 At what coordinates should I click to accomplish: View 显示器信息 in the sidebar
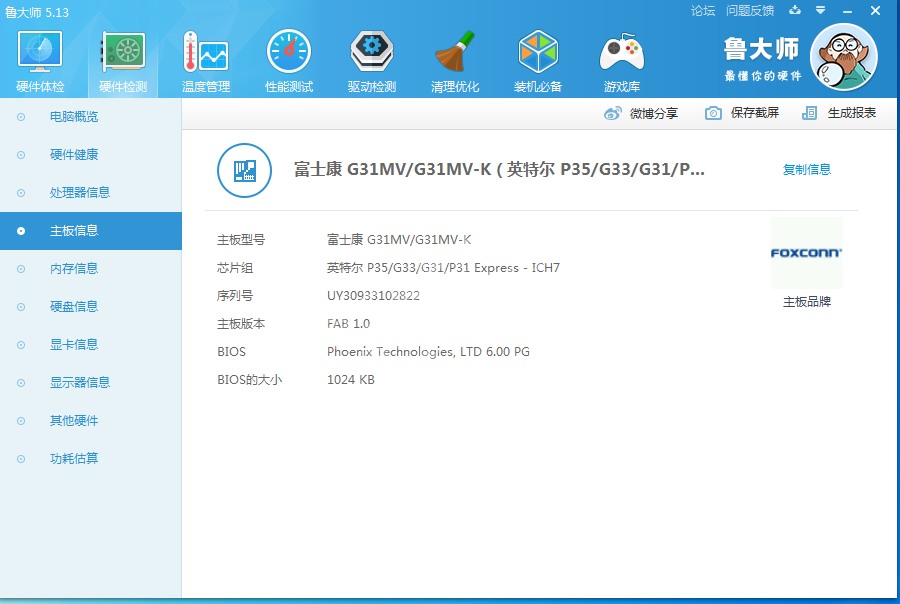point(91,382)
